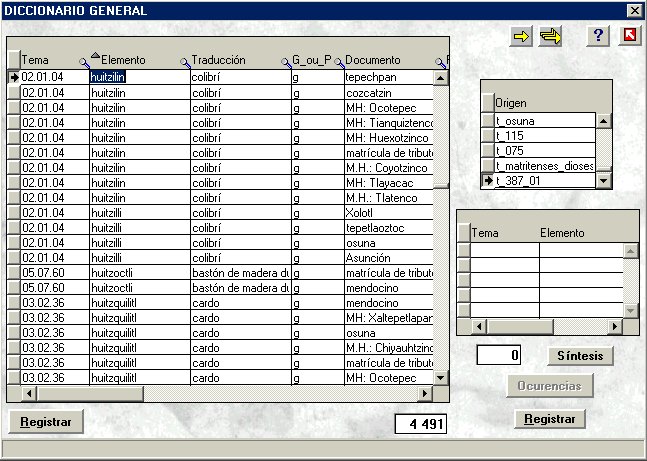Click the red exit icon in toolbar

pos(628,36)
